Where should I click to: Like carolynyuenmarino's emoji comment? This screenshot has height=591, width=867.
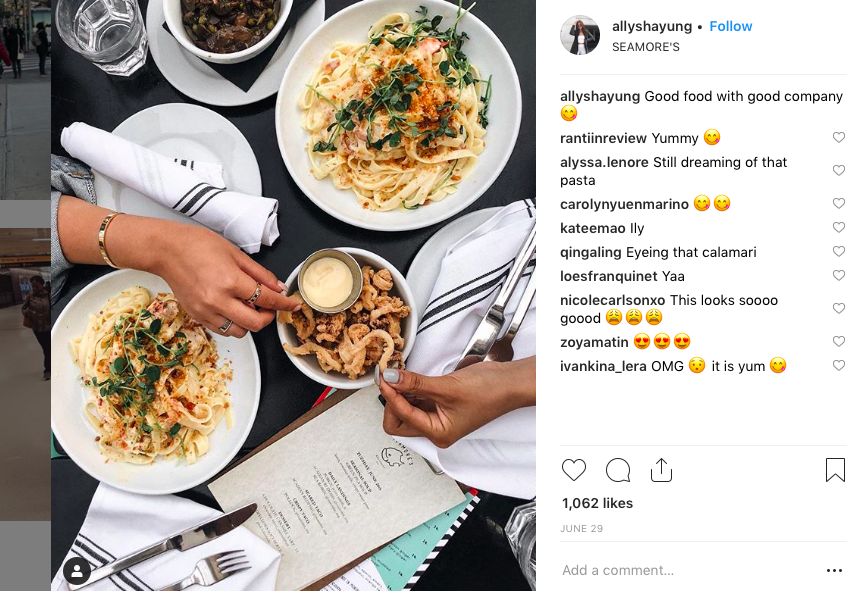[x=839, y=203]
